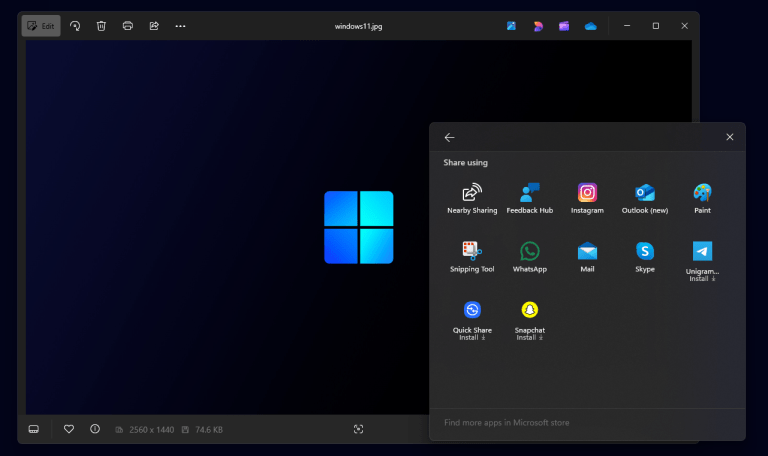The image size is (768, 456).
Task: Share with Outlook (new)
Action: [x=645, y=199]
